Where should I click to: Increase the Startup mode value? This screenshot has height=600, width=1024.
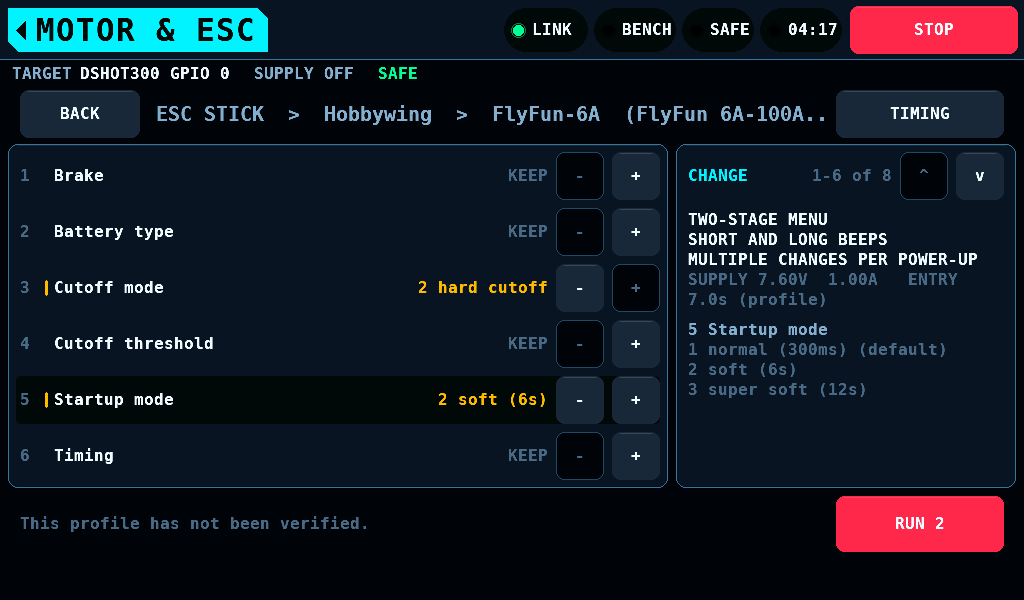coord(635,400)
